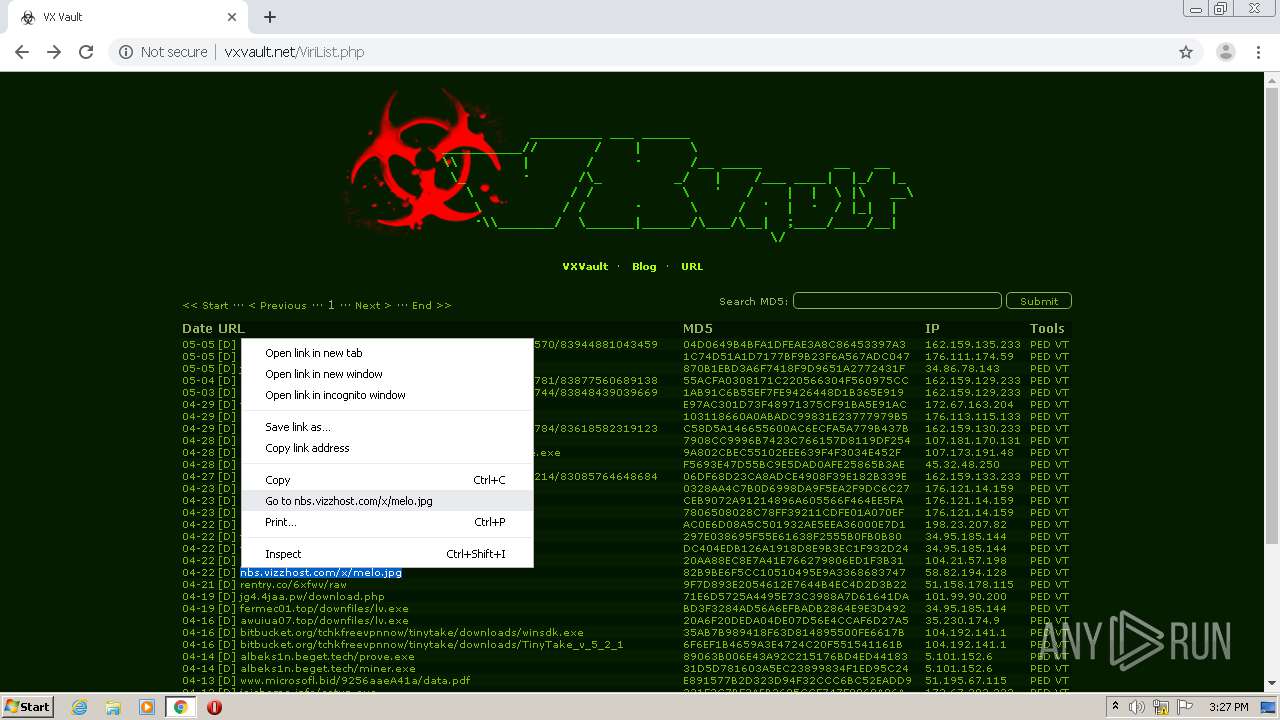Click IP address 176.111.174.59
The height and width of the screenshot is (720, 1280).
click(x=969, y=357)
